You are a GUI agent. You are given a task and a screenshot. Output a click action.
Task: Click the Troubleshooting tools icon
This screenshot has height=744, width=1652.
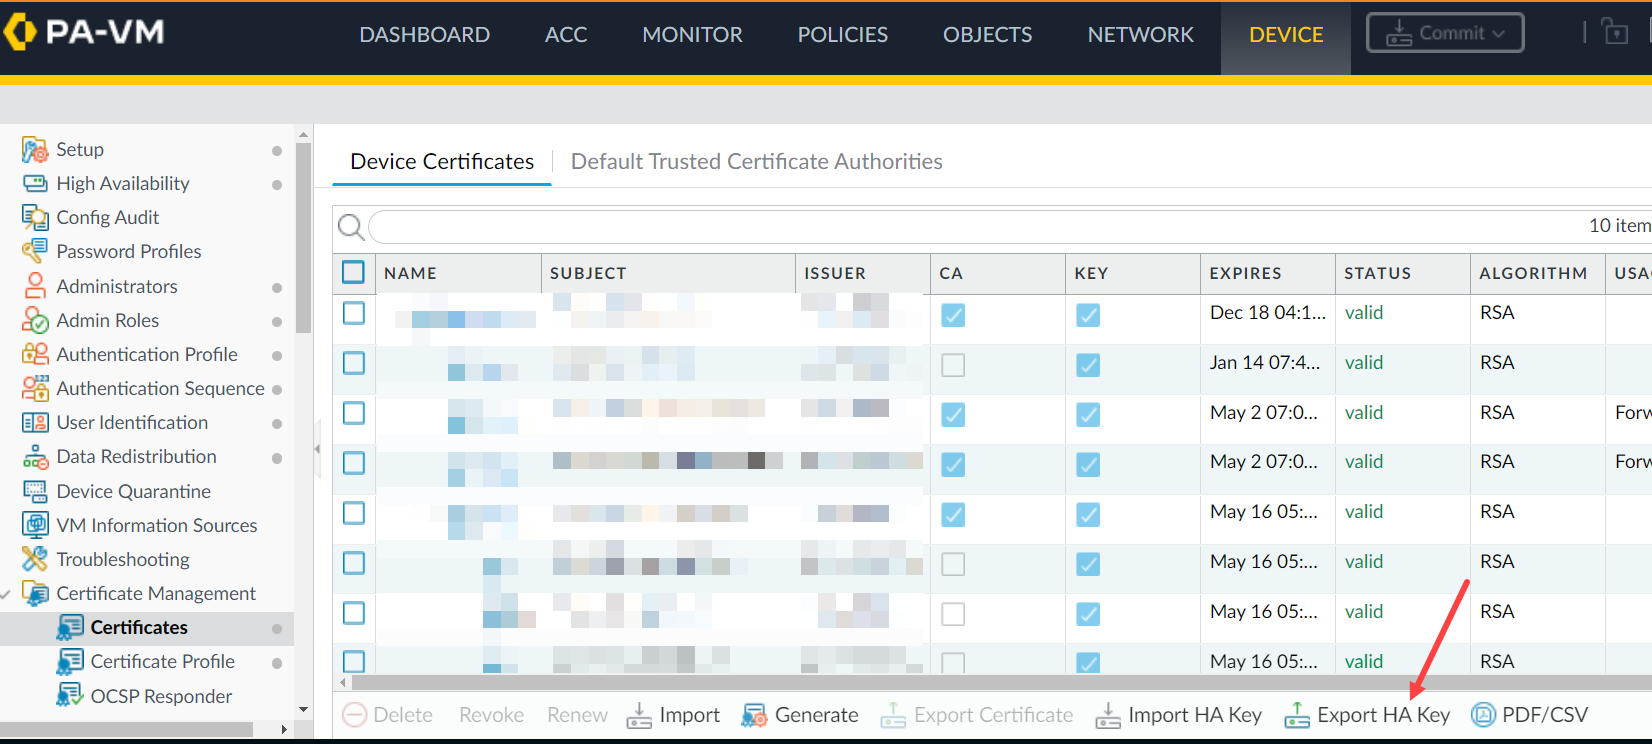(x=35, y=560)
